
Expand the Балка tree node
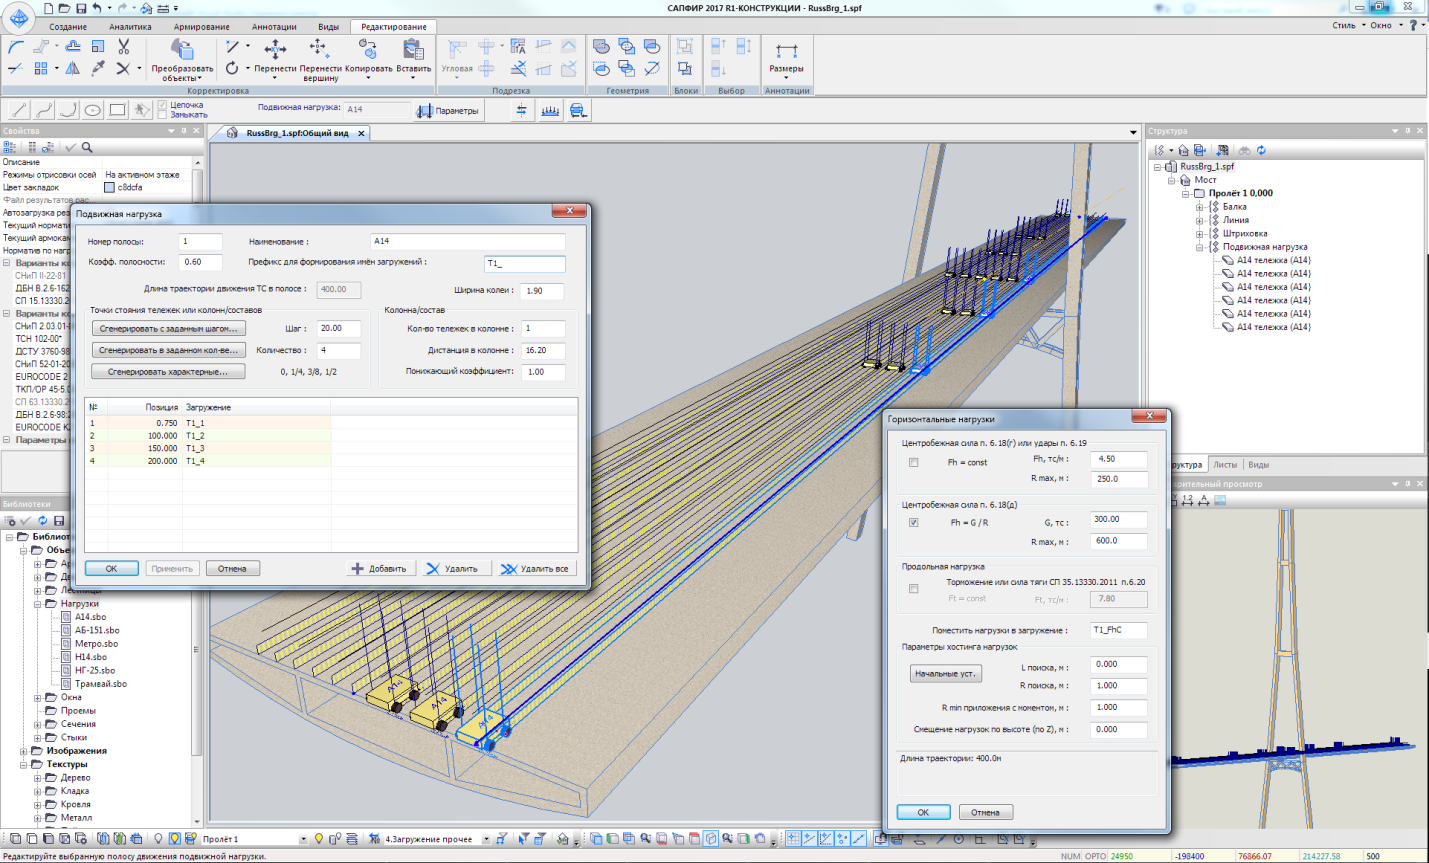tap(1200, 207)
